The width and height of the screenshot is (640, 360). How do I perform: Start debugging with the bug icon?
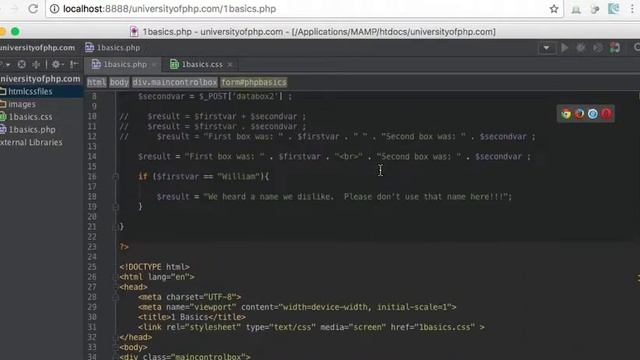580,48
